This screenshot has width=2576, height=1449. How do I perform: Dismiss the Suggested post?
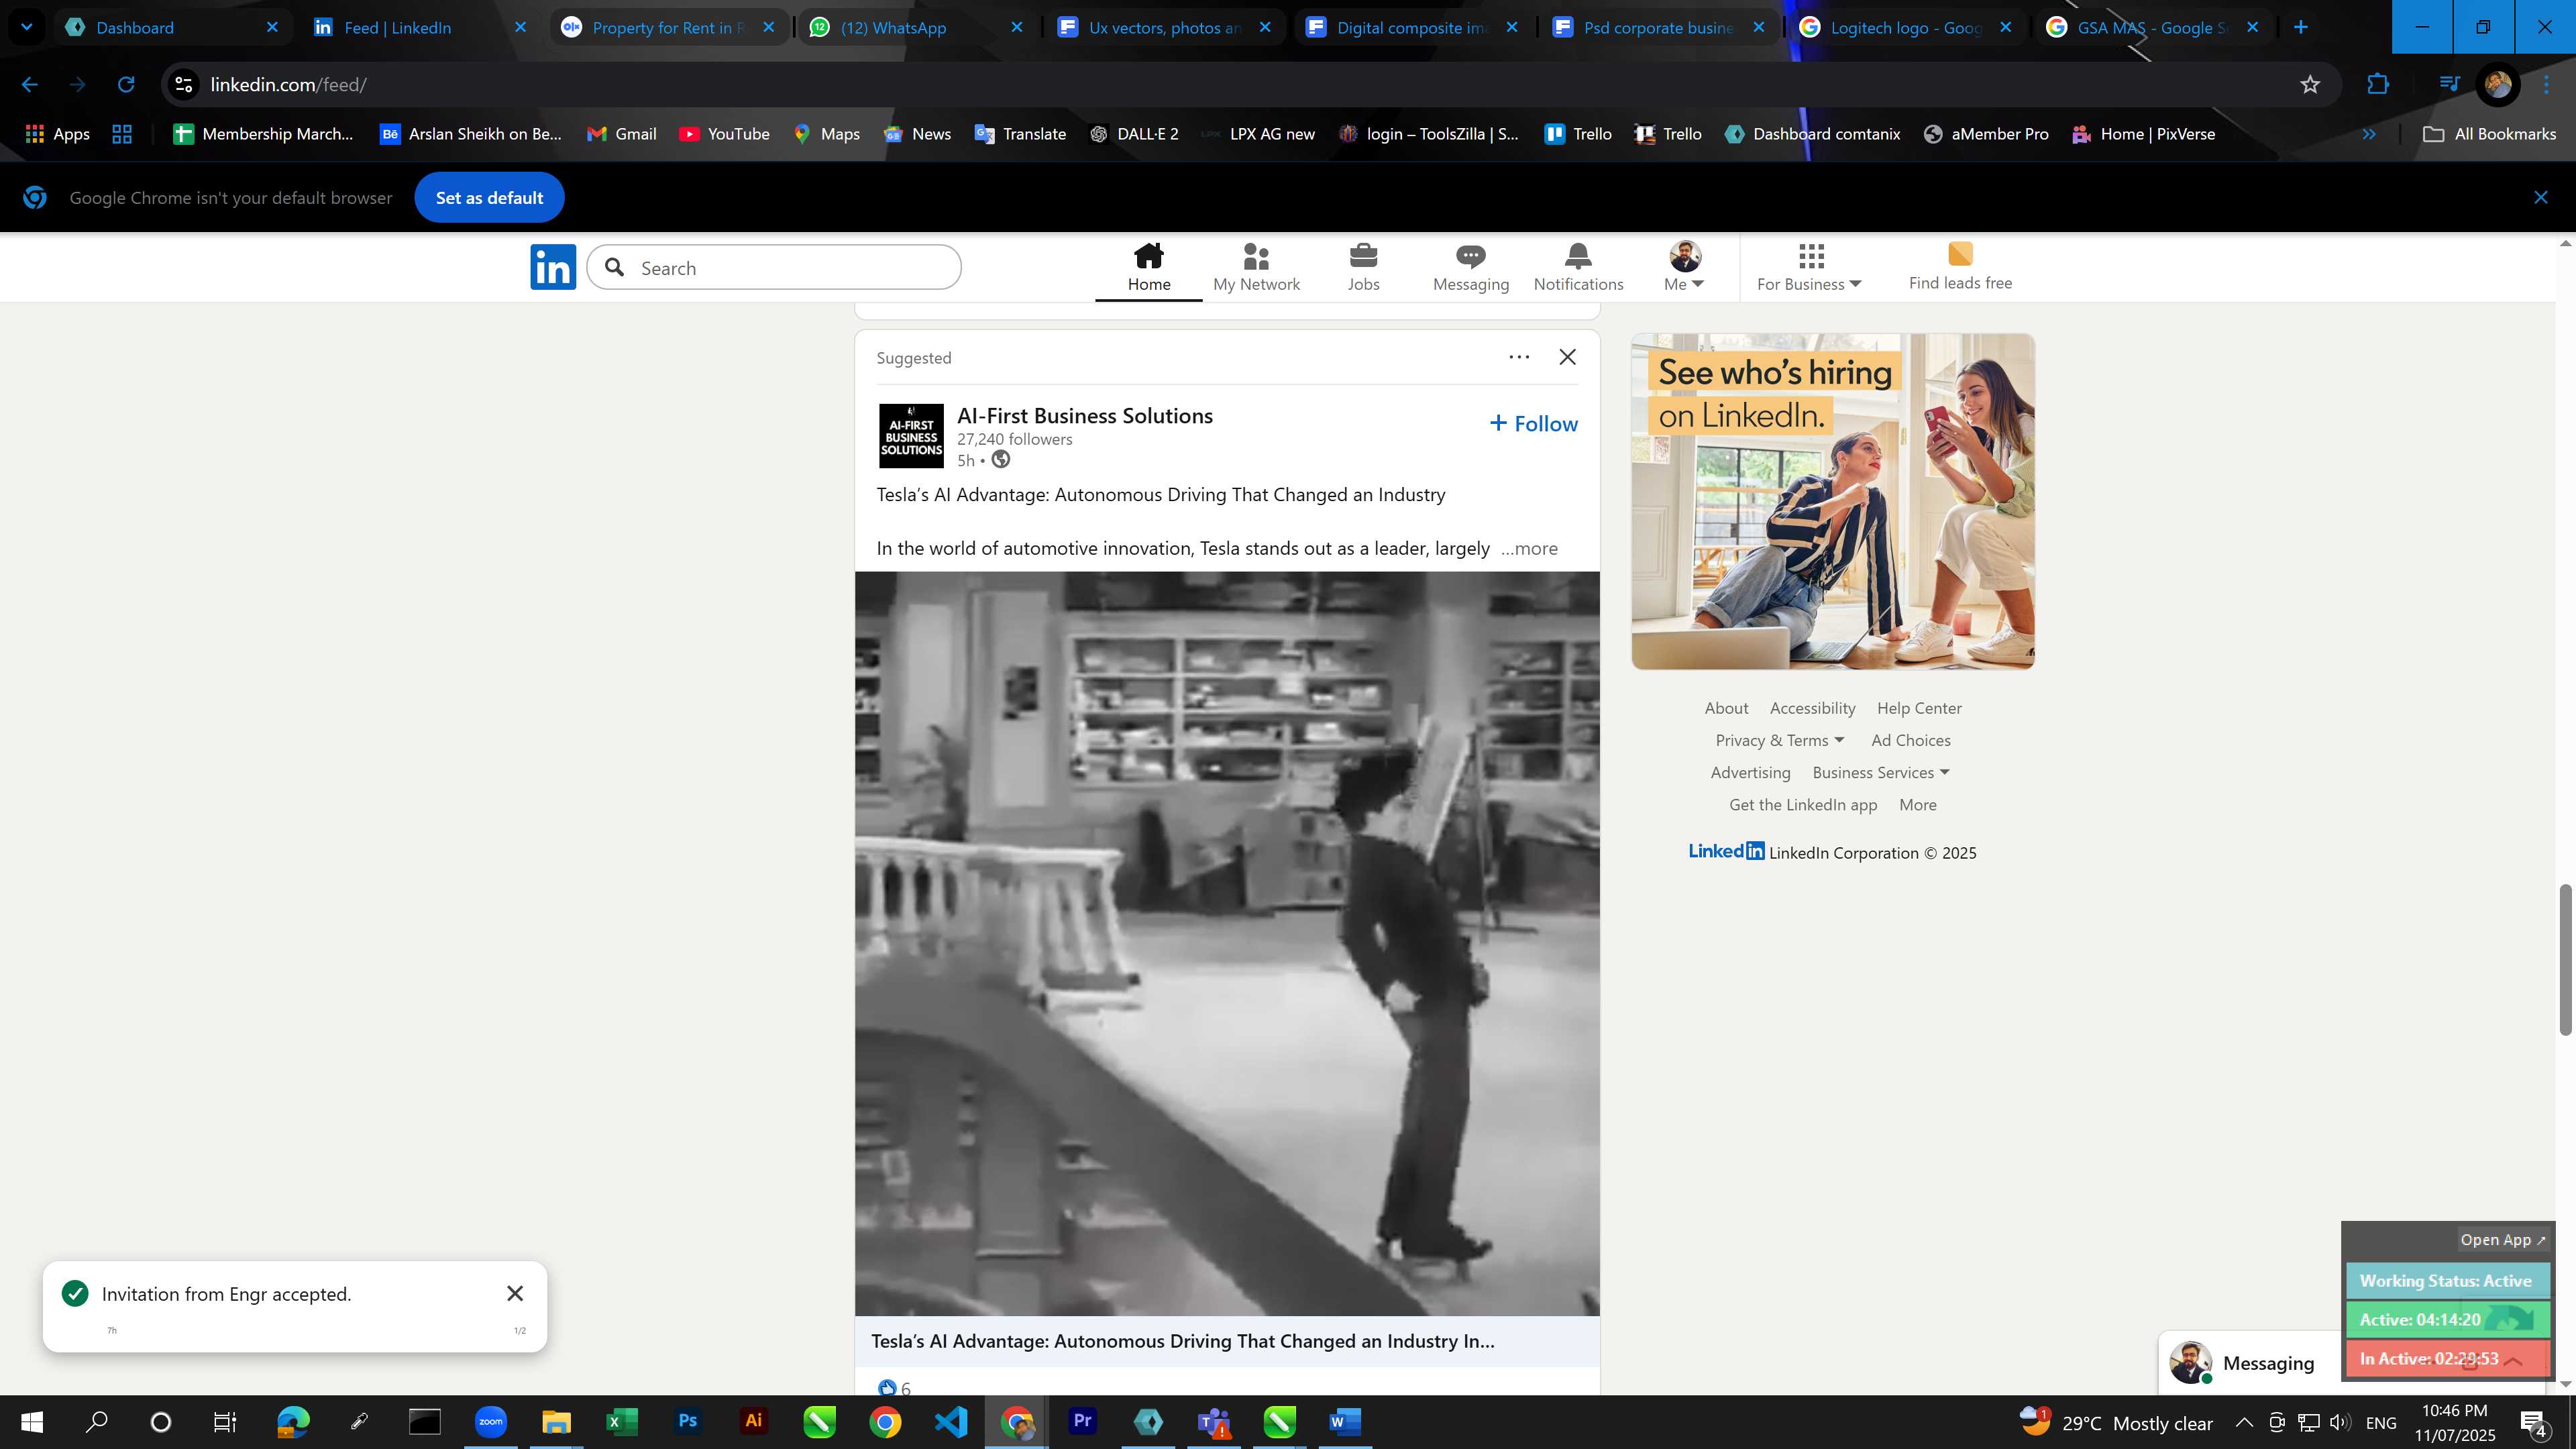click(x=1567, y=357)
